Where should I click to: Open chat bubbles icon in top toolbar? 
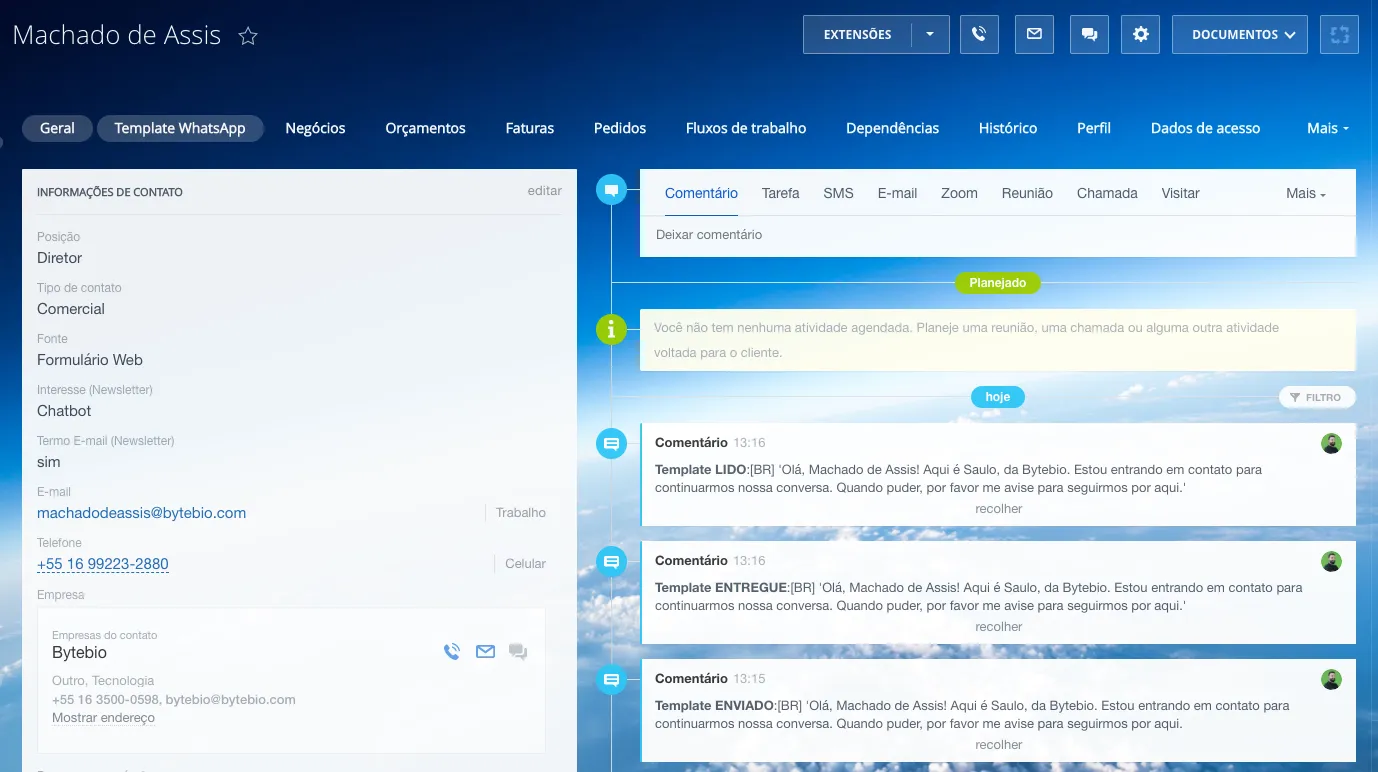pyautogui.click(x=1089, y=34)
